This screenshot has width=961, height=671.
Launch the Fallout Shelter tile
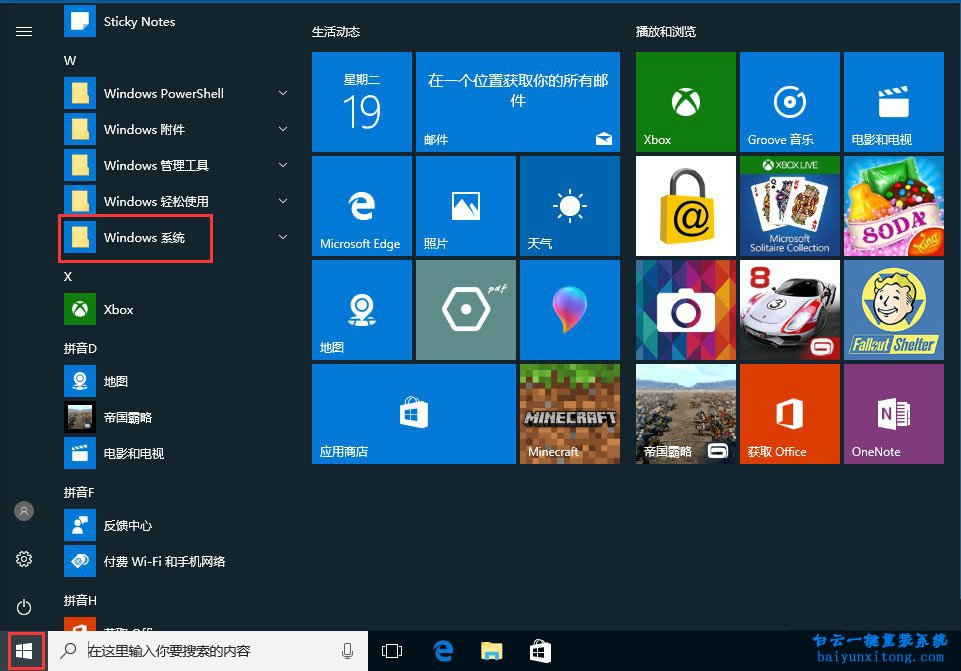893,309
